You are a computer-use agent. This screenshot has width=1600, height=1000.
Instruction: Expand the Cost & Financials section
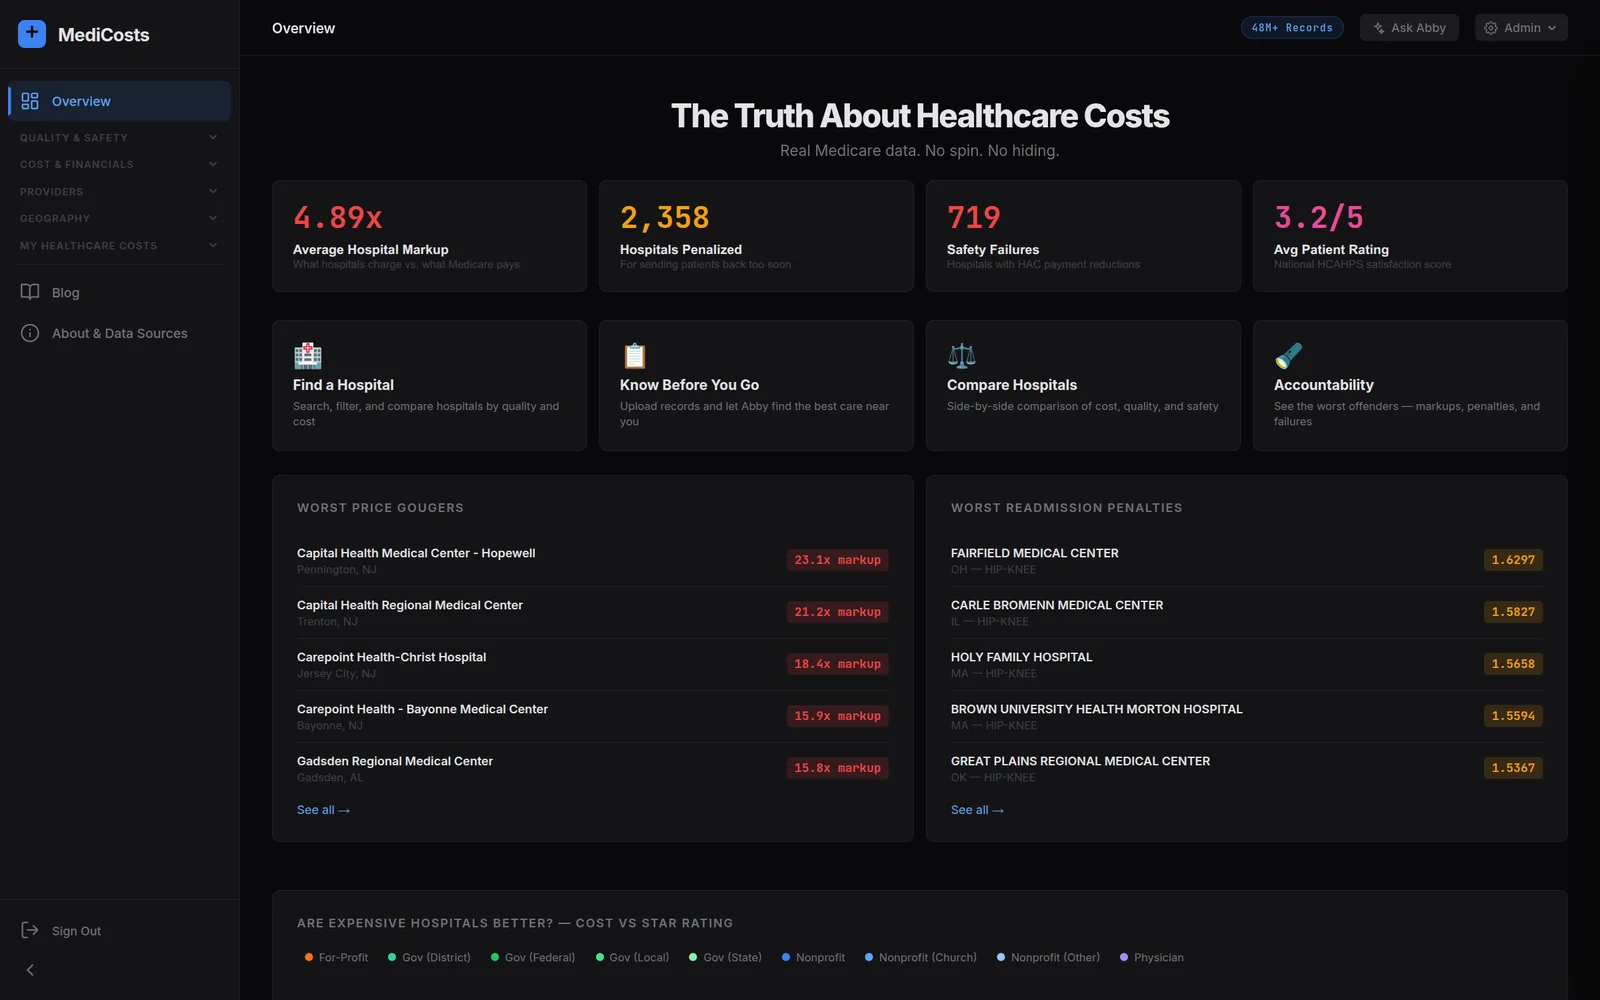(119, 164)
